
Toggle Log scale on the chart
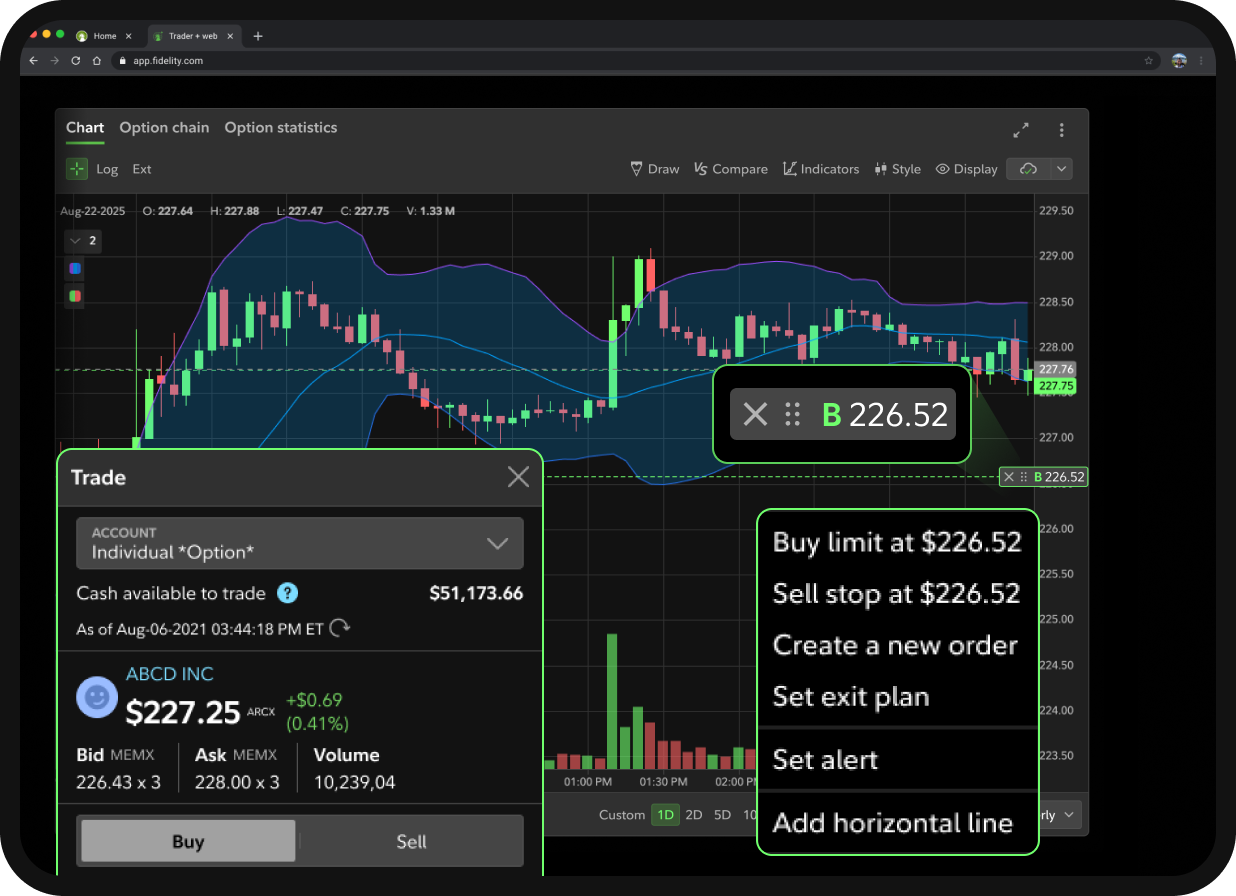(x=107, y=169)
